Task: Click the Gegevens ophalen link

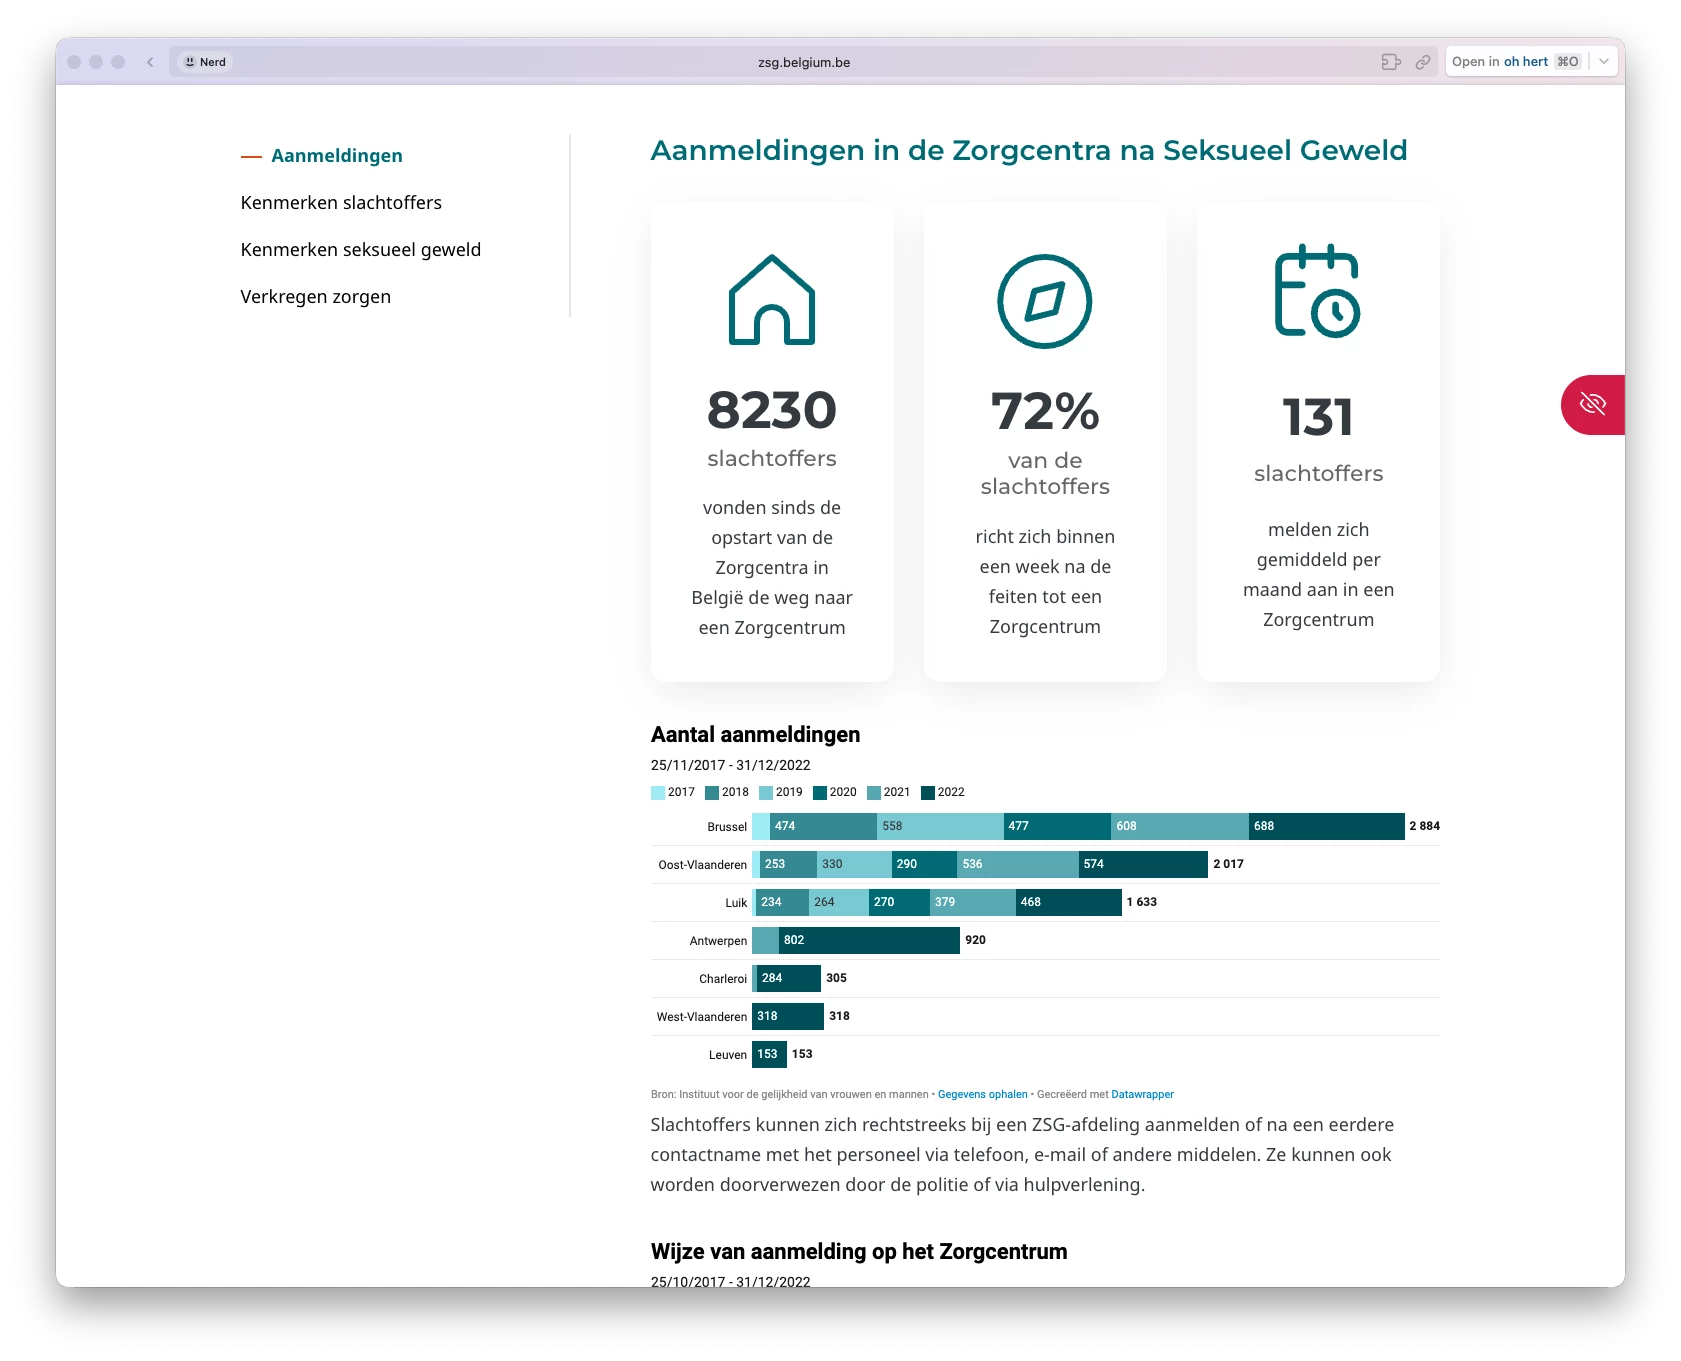Action: pos(982,1095)
